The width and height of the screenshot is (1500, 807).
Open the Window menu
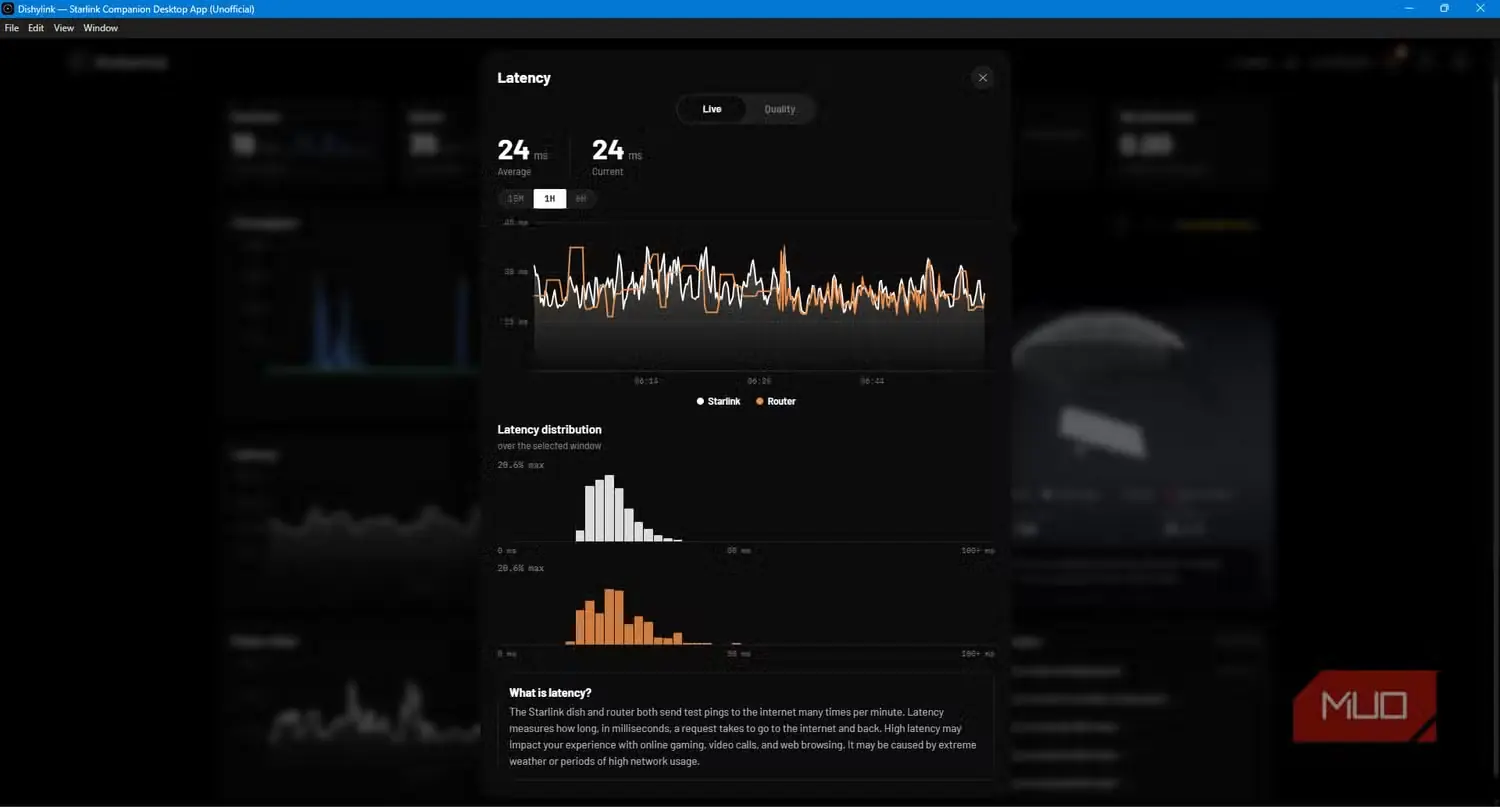101,28
